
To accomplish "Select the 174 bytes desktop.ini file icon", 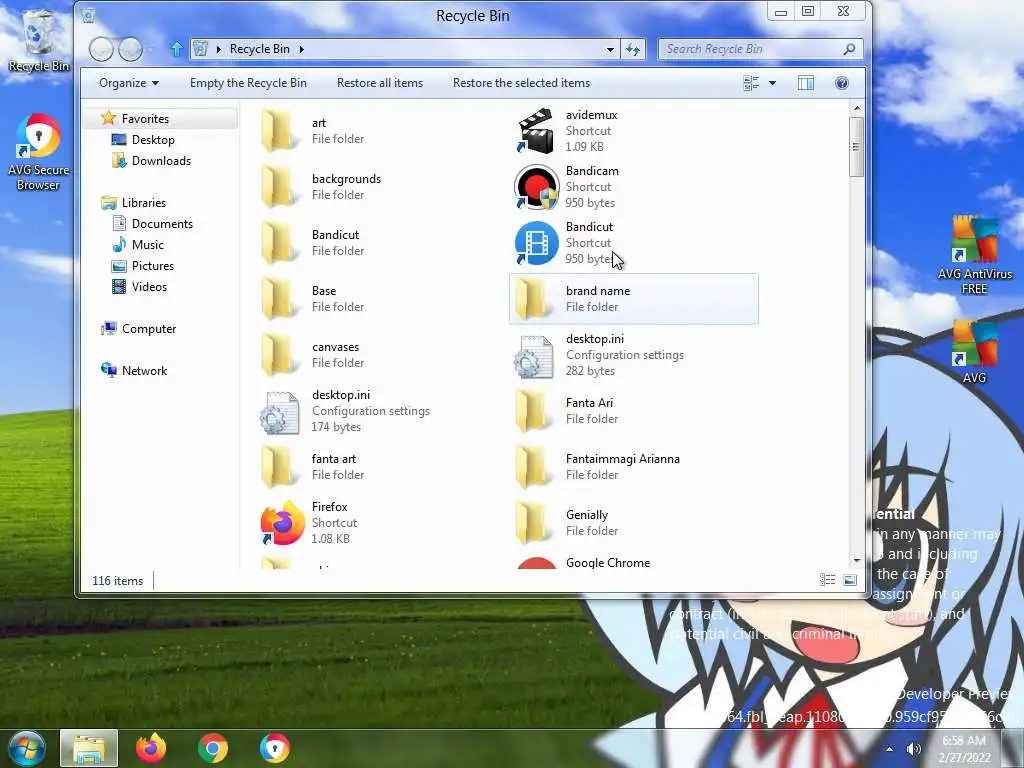I will coord(280,411).
